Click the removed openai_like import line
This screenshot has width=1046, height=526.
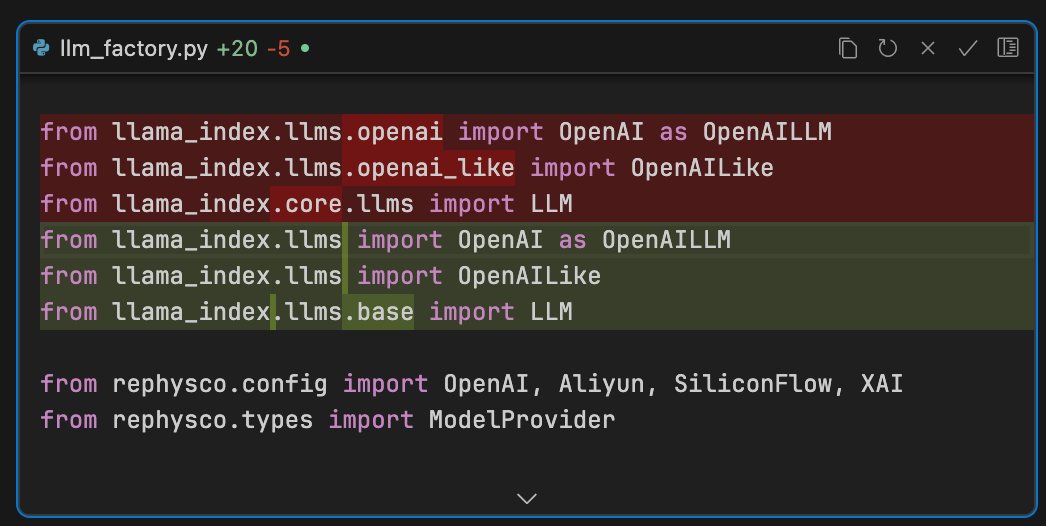[537, 168]
